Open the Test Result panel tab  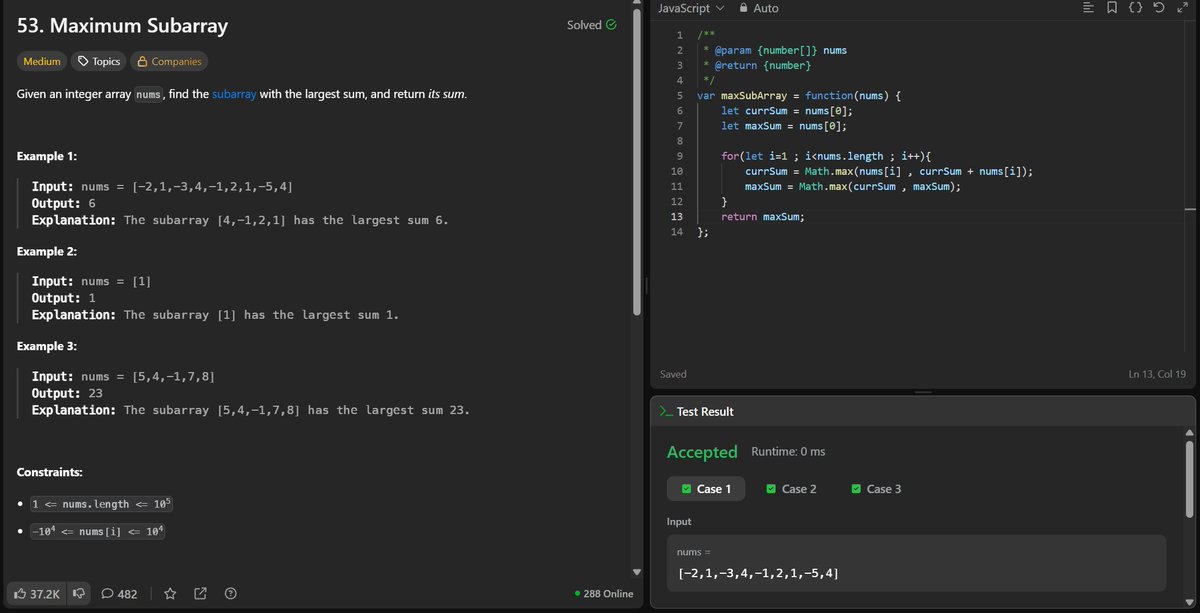[696, 412]
